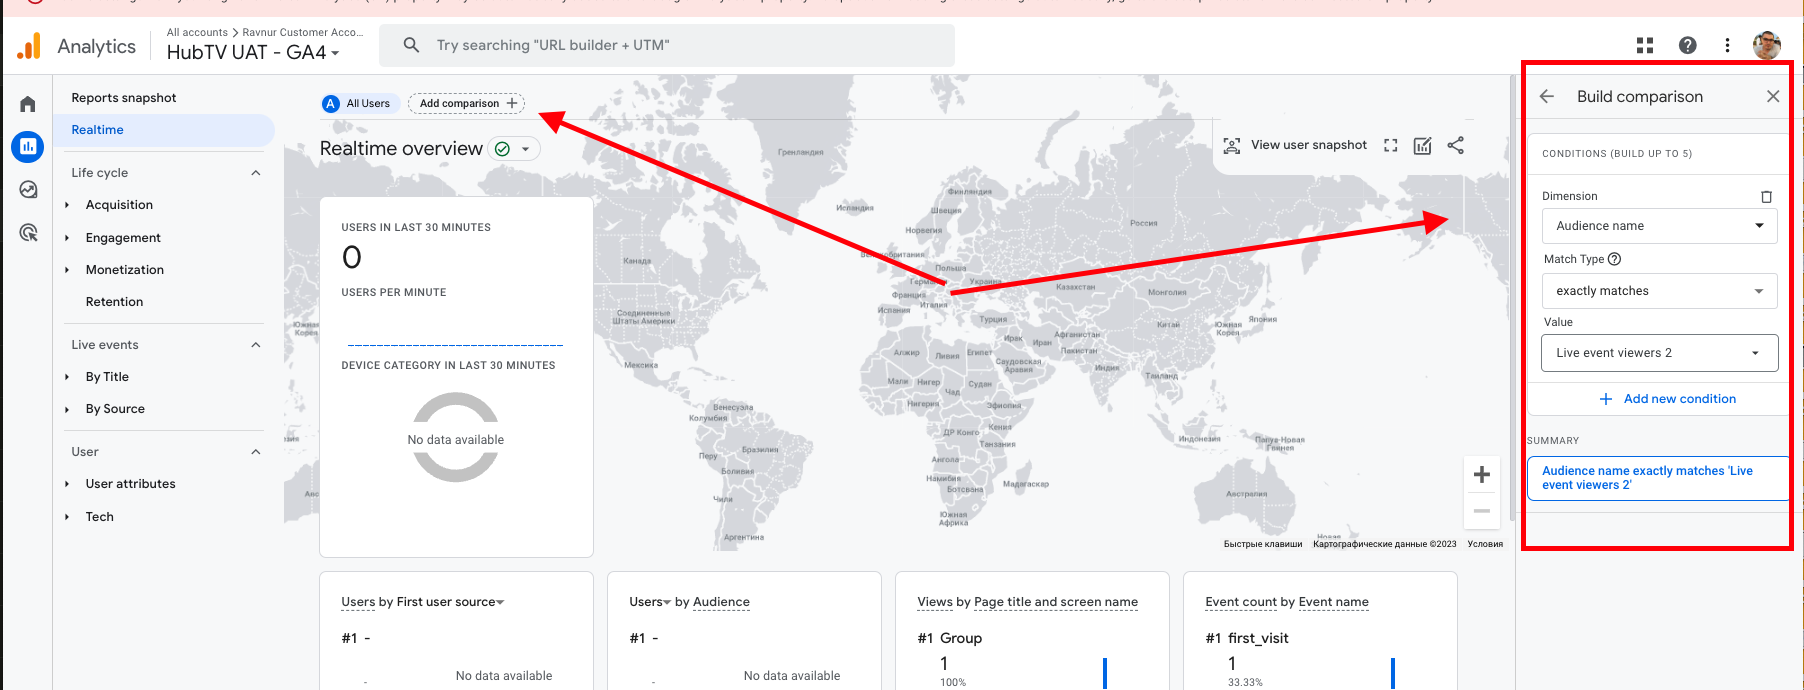Delete the Dimension condition with trash icon

click(x=1766, y=197)
